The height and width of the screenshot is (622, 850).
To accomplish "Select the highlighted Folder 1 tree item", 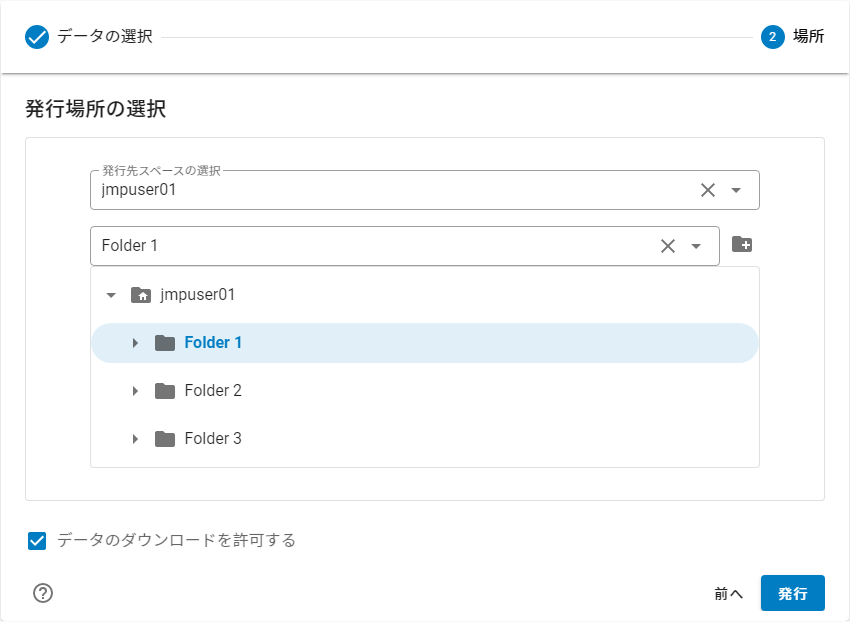I will (x=213, y=342).
